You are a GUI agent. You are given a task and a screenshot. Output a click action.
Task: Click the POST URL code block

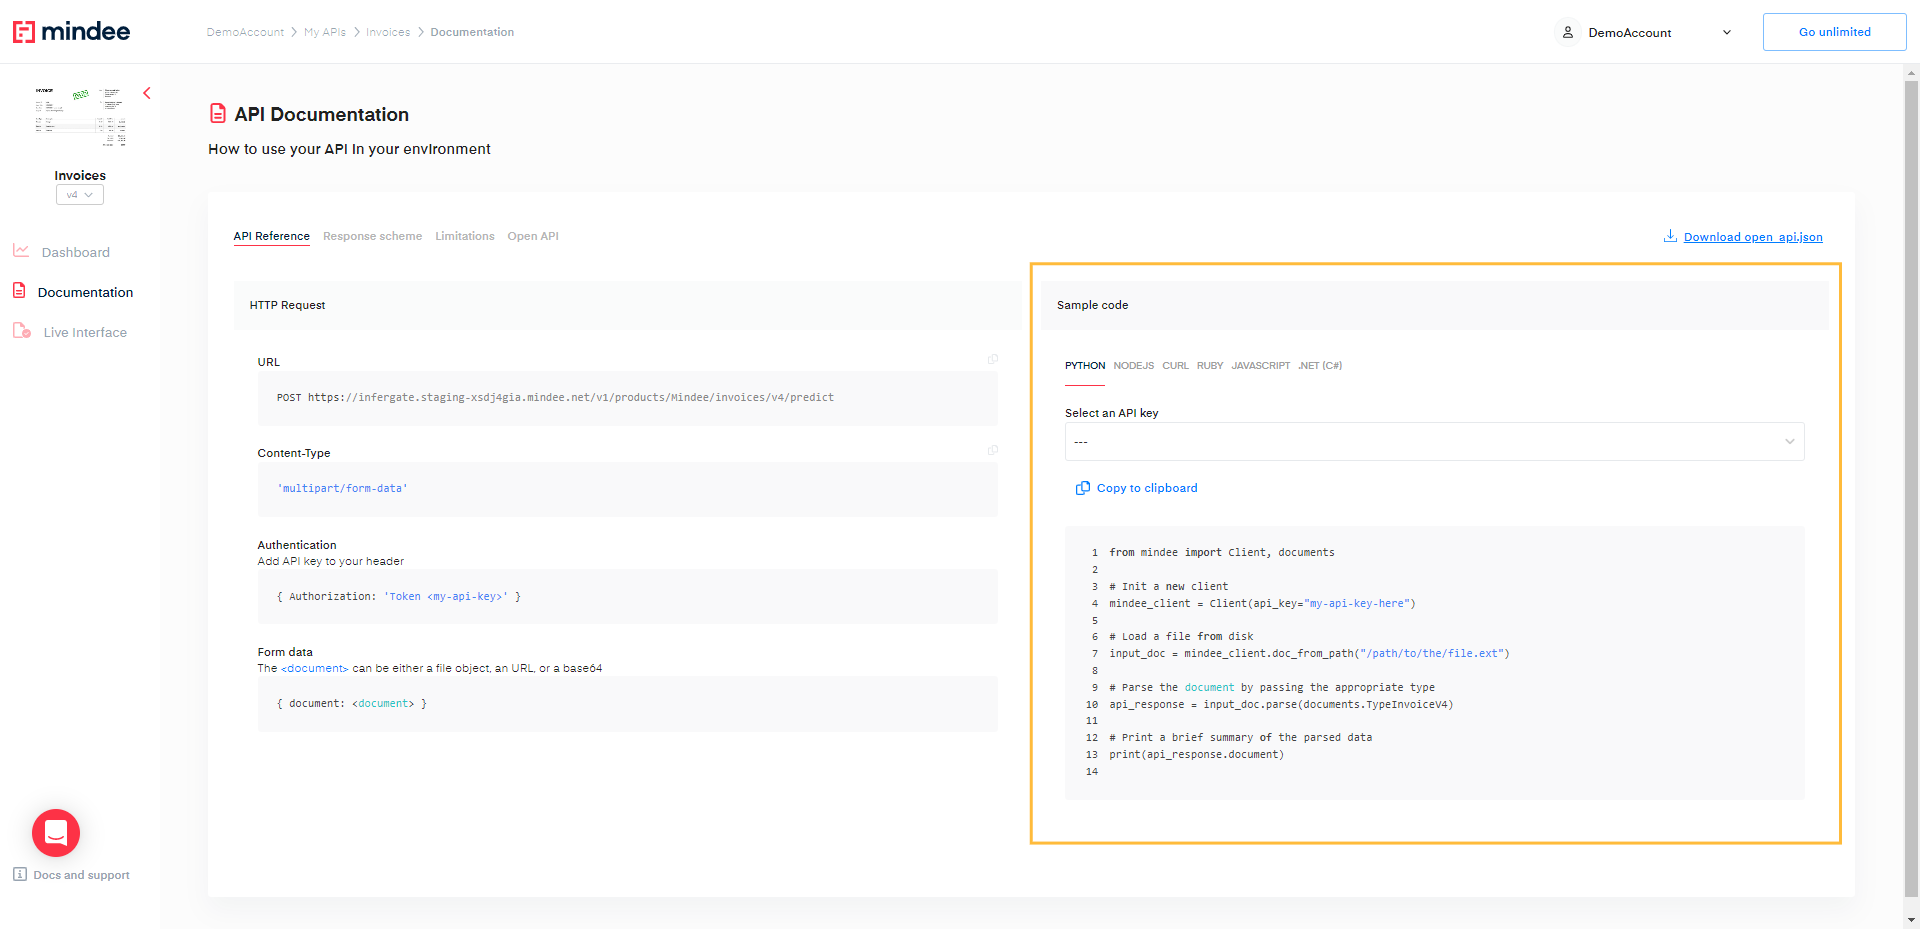click(x=628, y=398)
